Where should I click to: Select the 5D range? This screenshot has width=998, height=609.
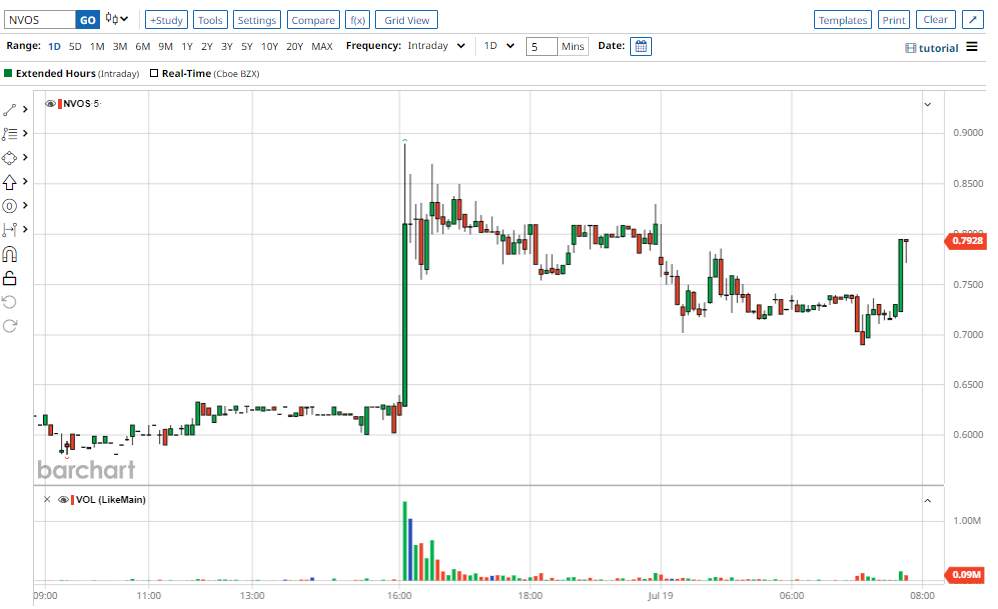point(75,46)
